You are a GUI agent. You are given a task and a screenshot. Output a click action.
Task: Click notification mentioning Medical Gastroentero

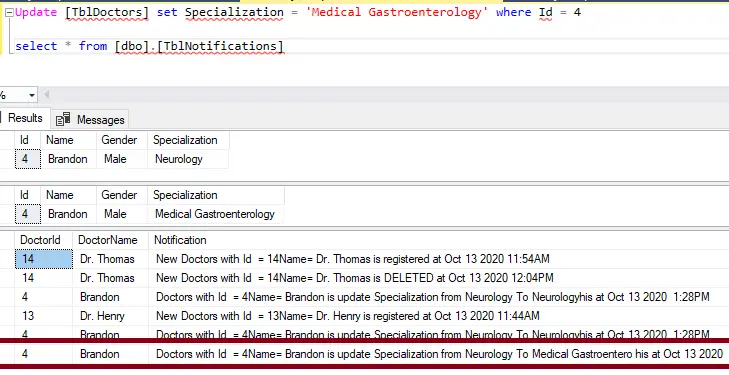439,354
